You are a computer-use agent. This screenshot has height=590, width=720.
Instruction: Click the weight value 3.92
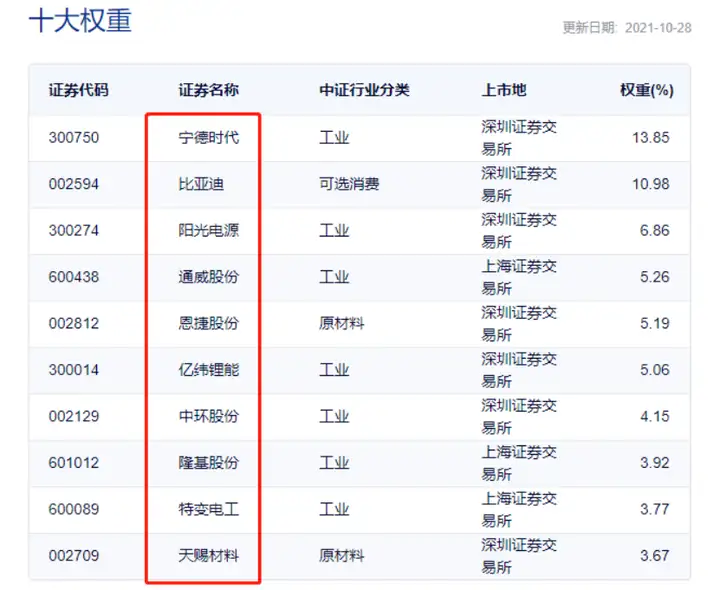point(655,463)
